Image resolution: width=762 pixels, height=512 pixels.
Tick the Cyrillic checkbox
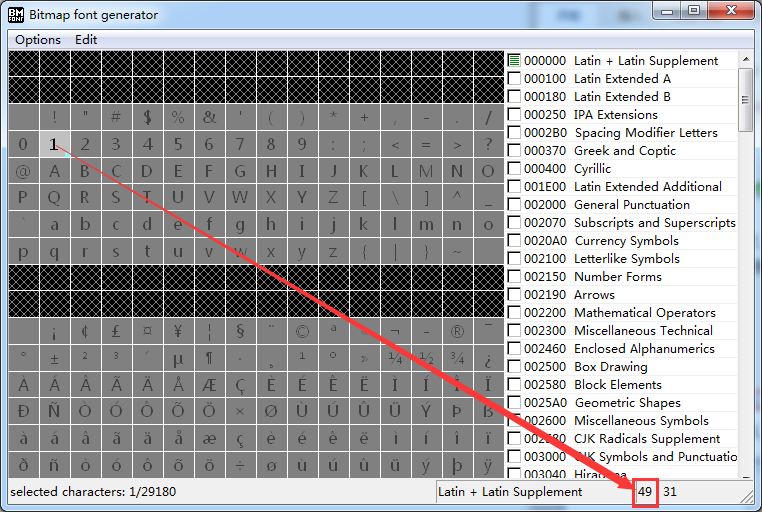(514, 169)
